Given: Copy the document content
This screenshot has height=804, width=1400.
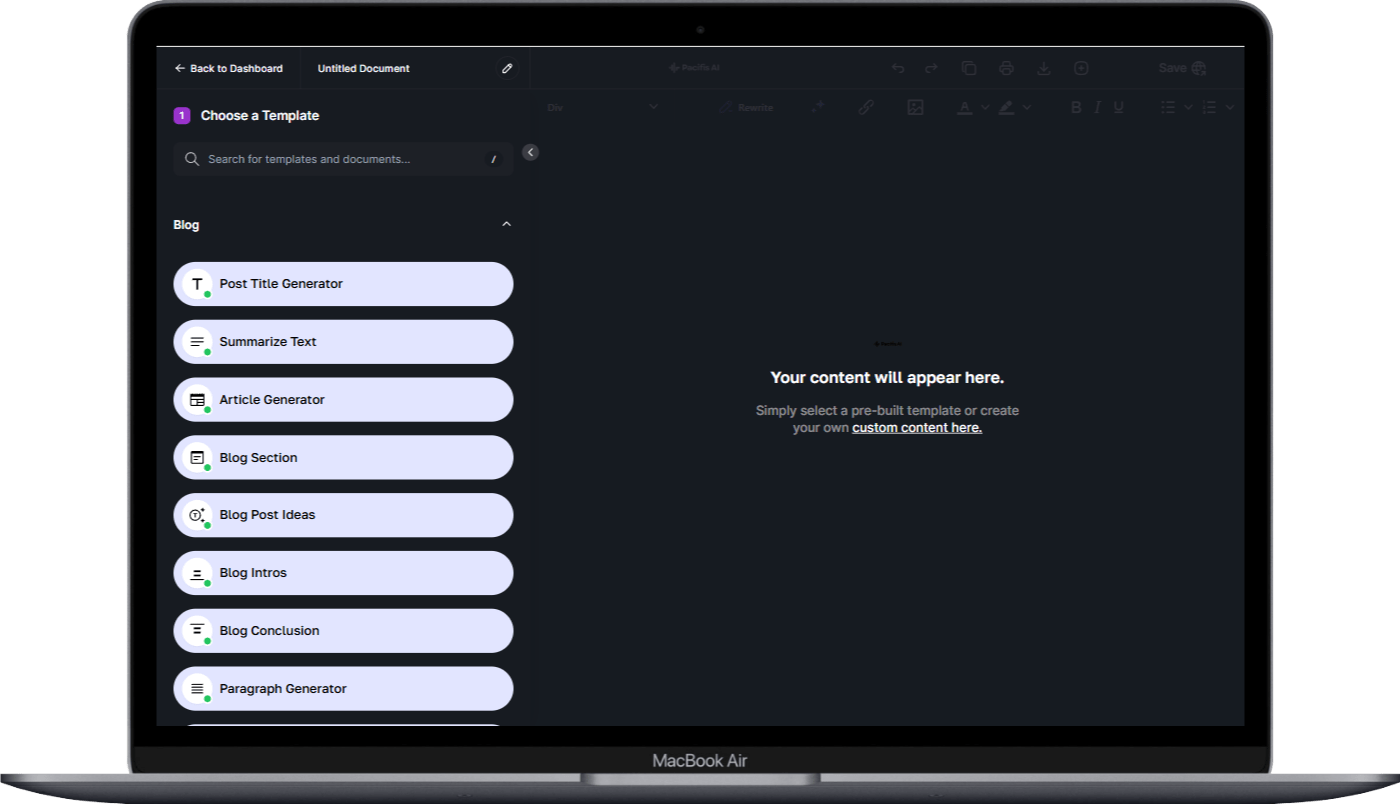Looking at the screenshot, I should point(969,68).
